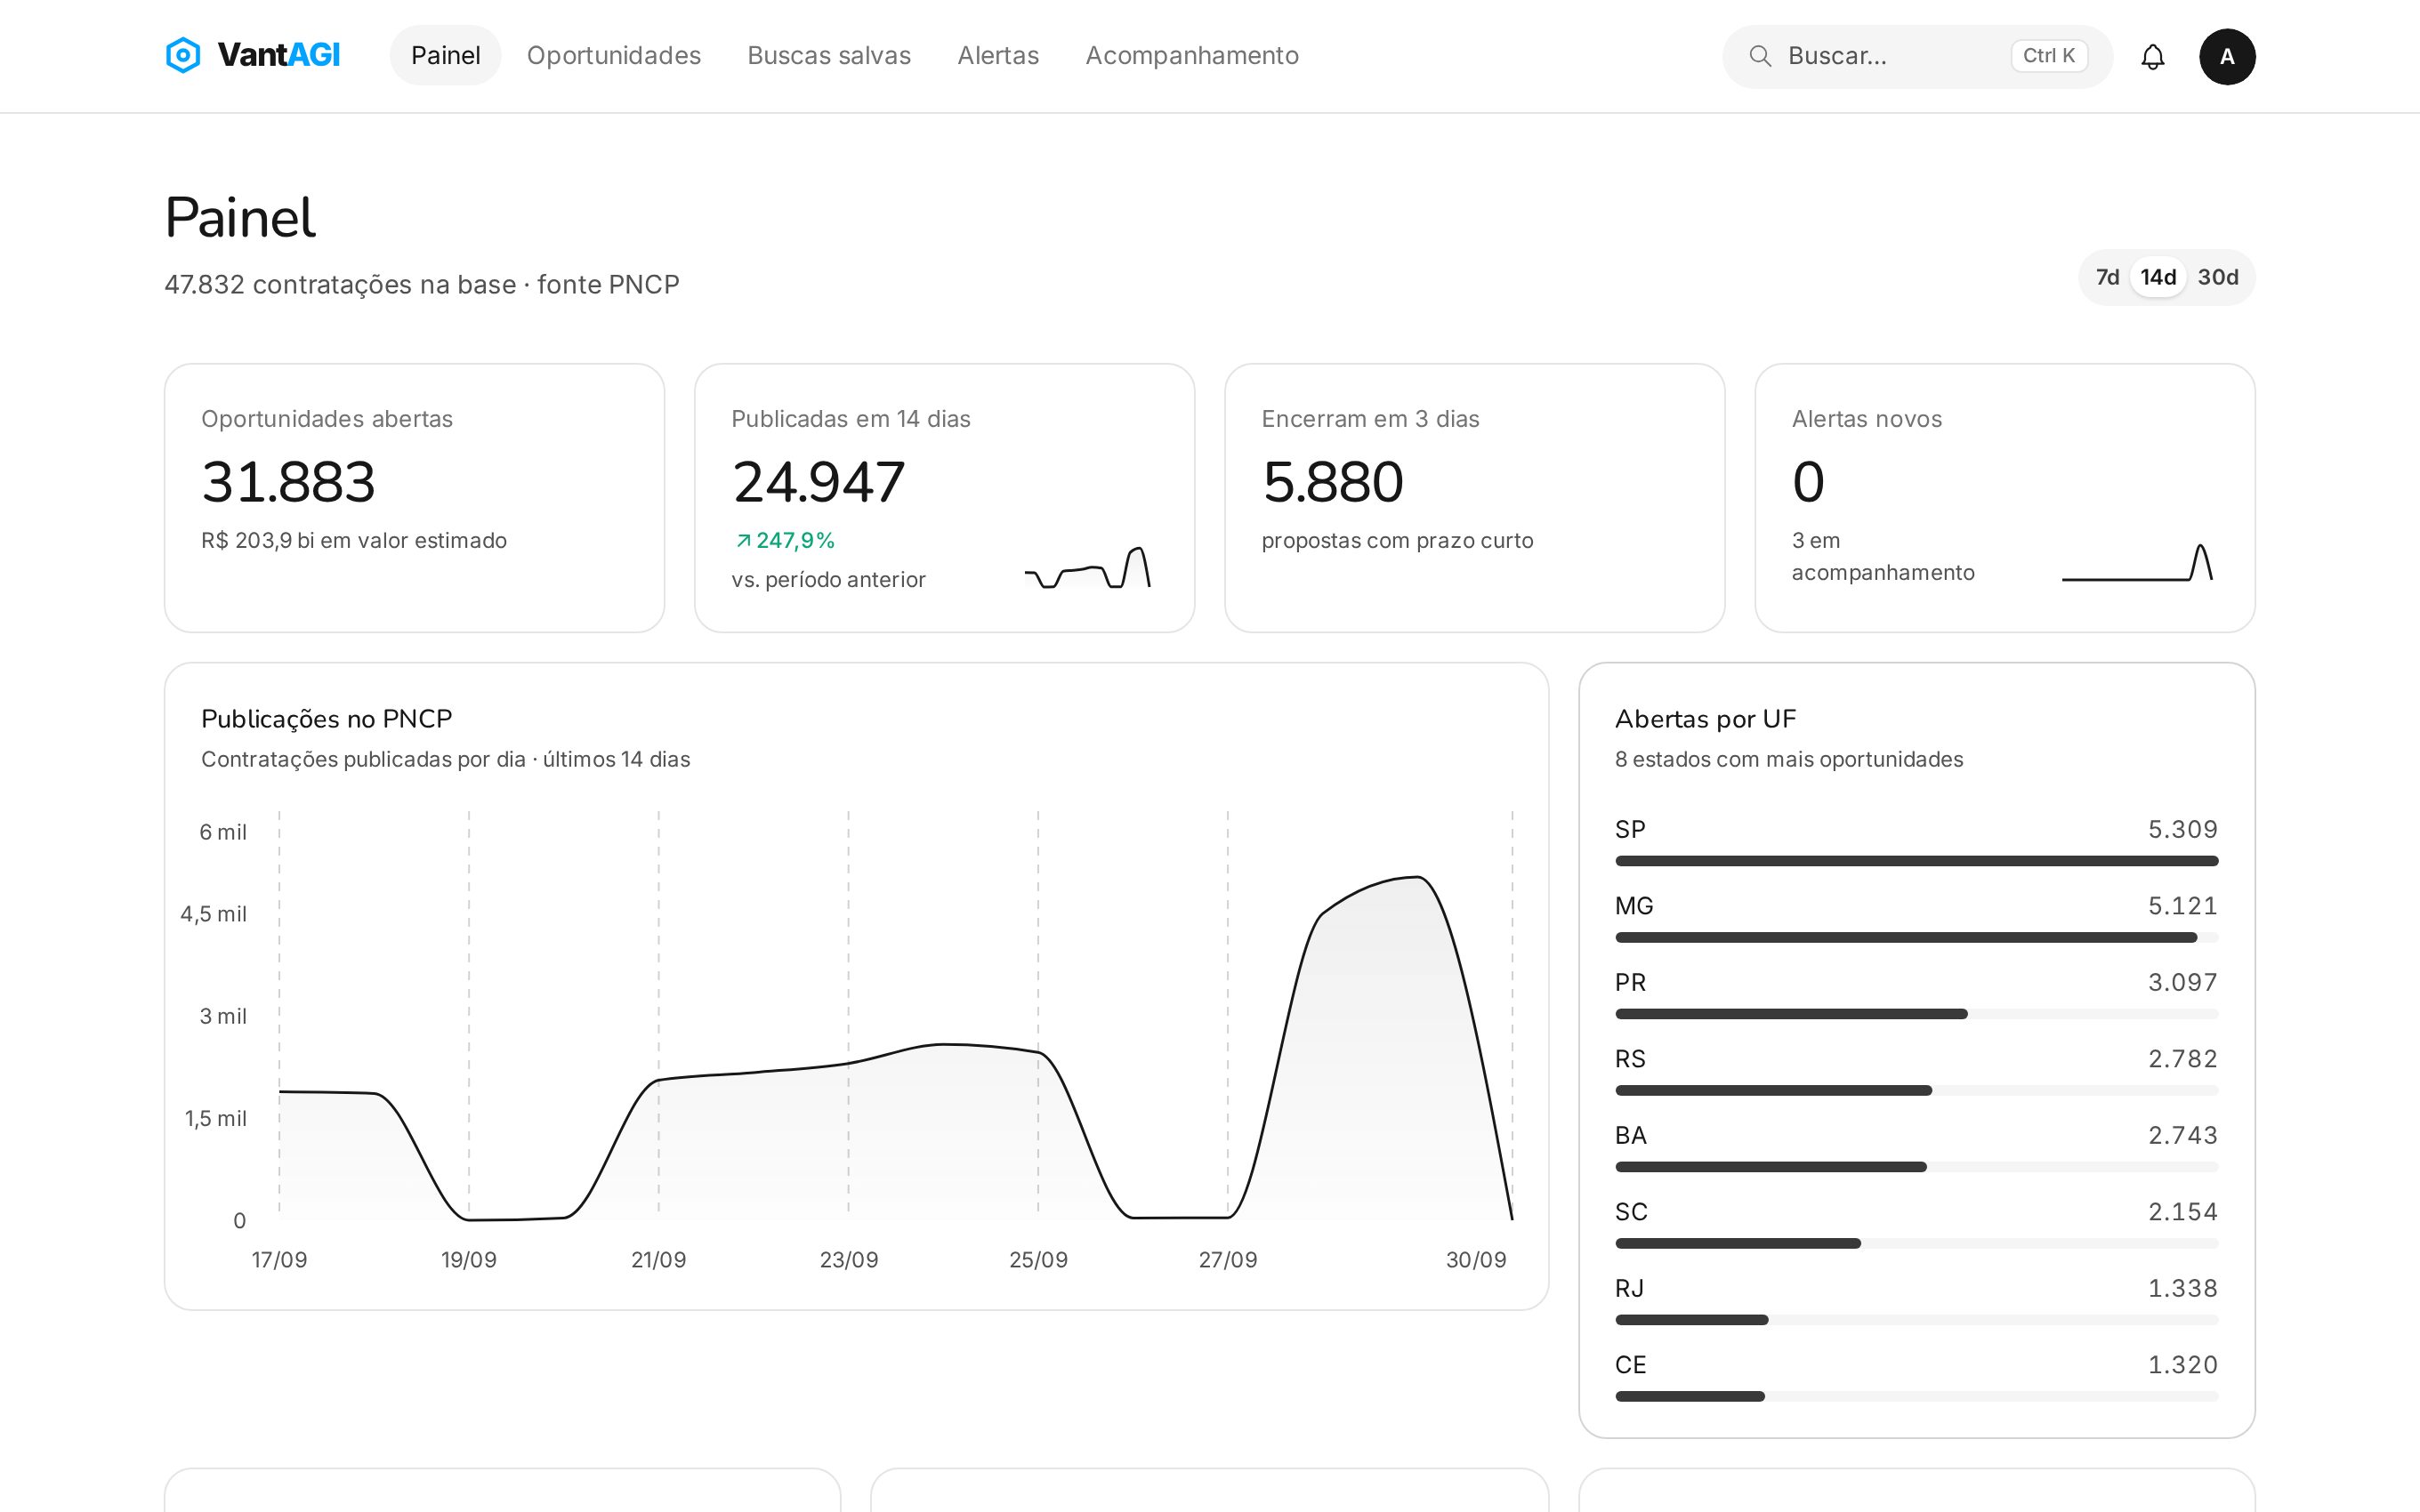Go to the Painel tab
The image size is (2420, 1512).
(x=446, y=55)
